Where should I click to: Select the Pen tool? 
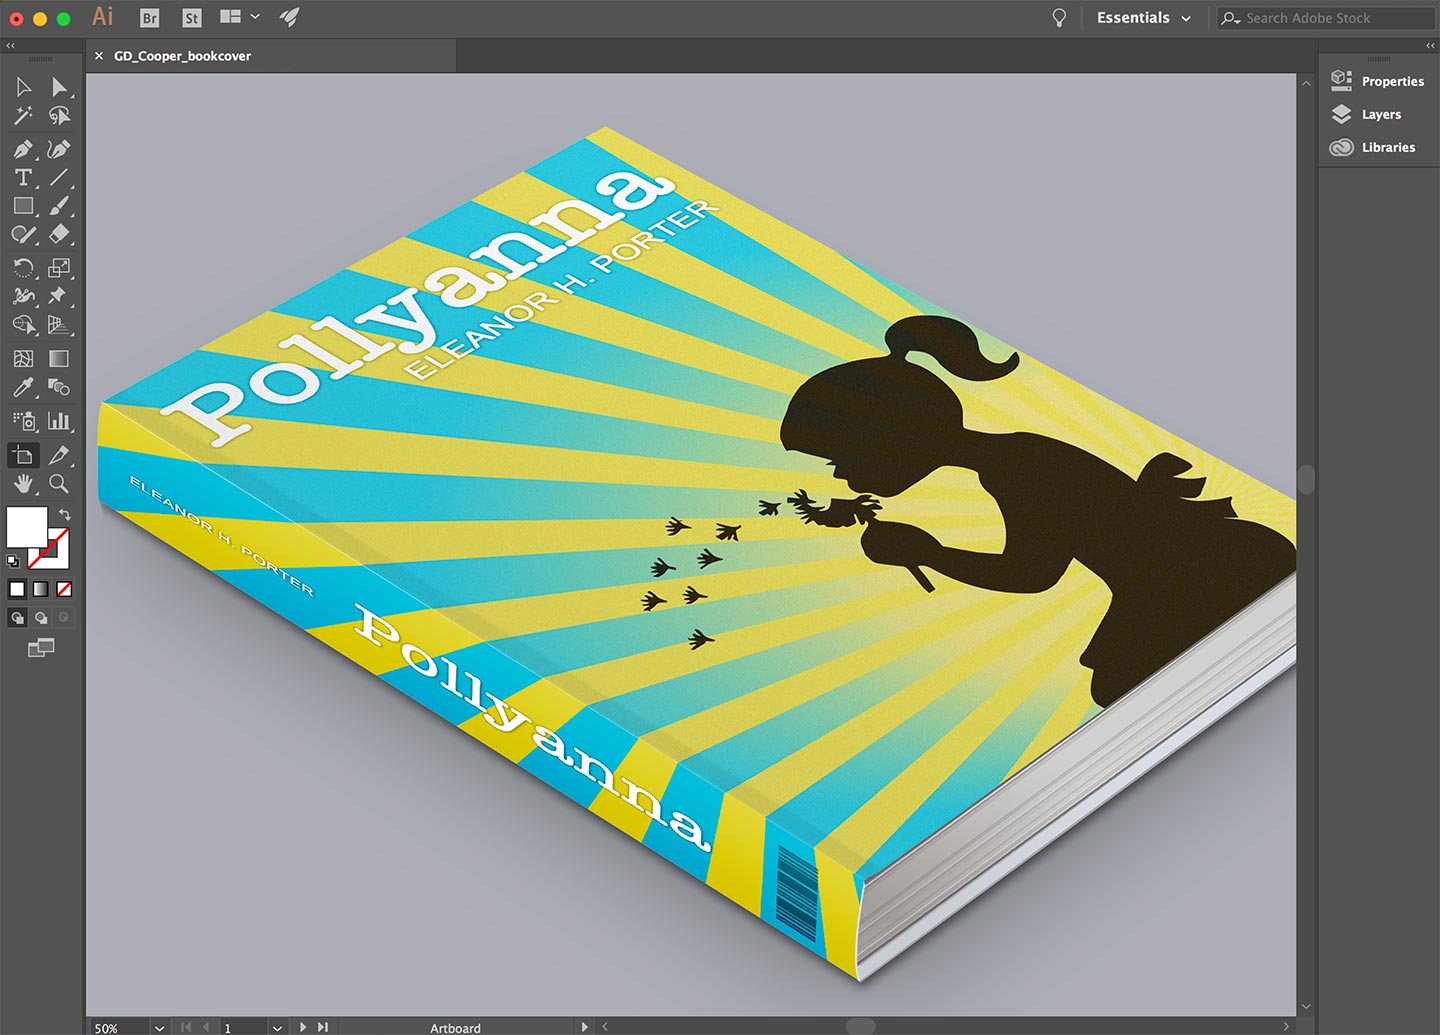pos(22,149)
